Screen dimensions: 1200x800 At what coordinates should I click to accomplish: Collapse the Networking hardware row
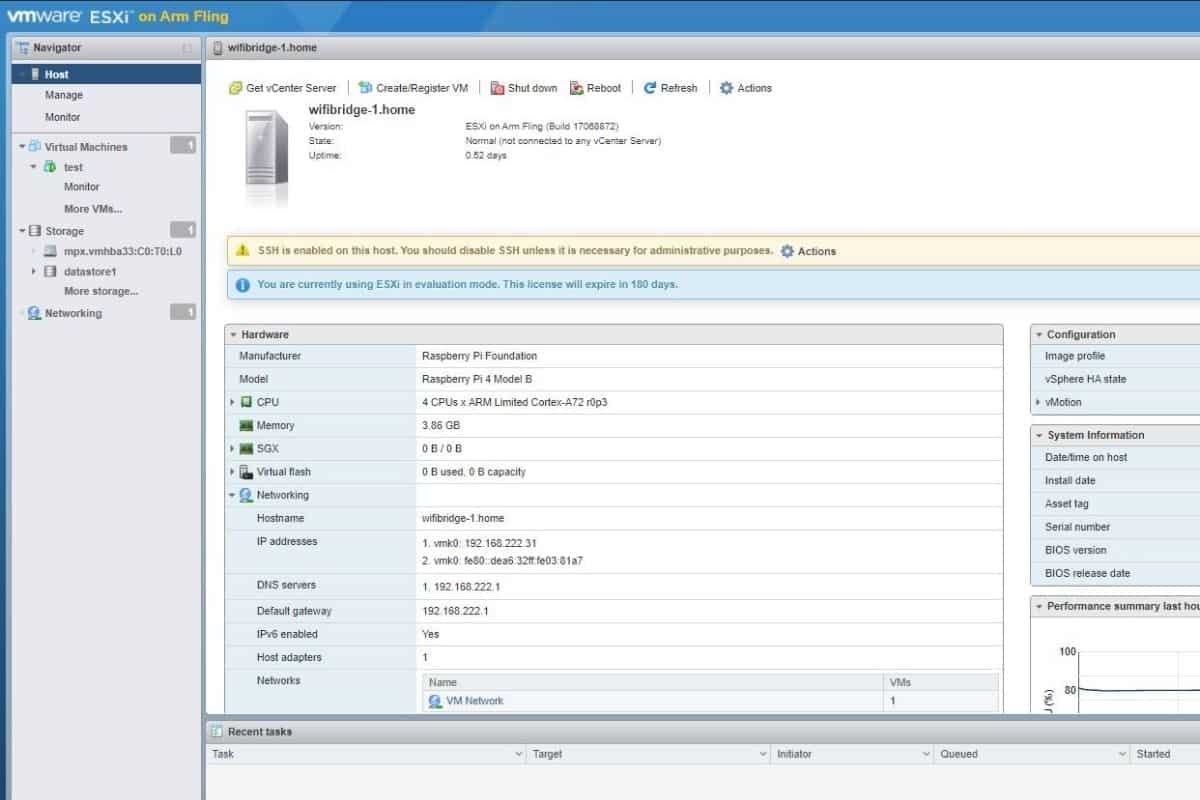click(x=233, y=495)
